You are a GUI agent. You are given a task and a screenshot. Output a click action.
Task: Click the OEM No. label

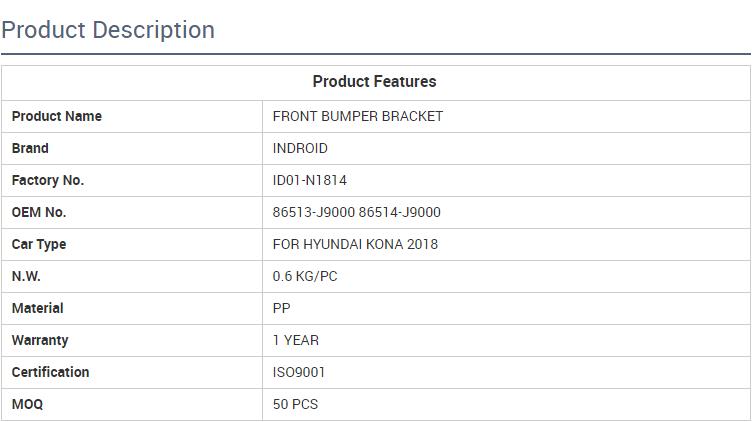(39, 212)
